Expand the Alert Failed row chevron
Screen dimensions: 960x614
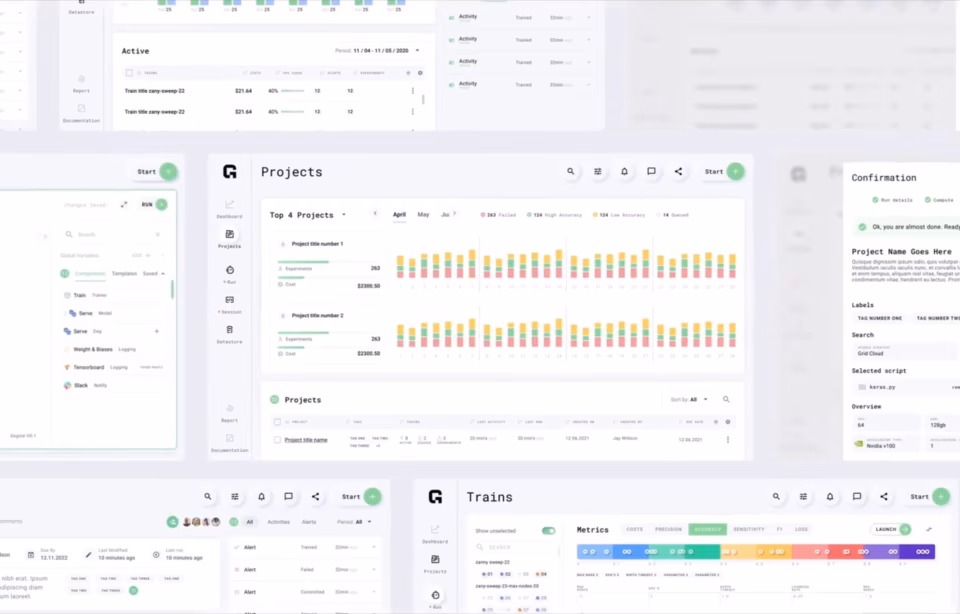coord(374,569)
